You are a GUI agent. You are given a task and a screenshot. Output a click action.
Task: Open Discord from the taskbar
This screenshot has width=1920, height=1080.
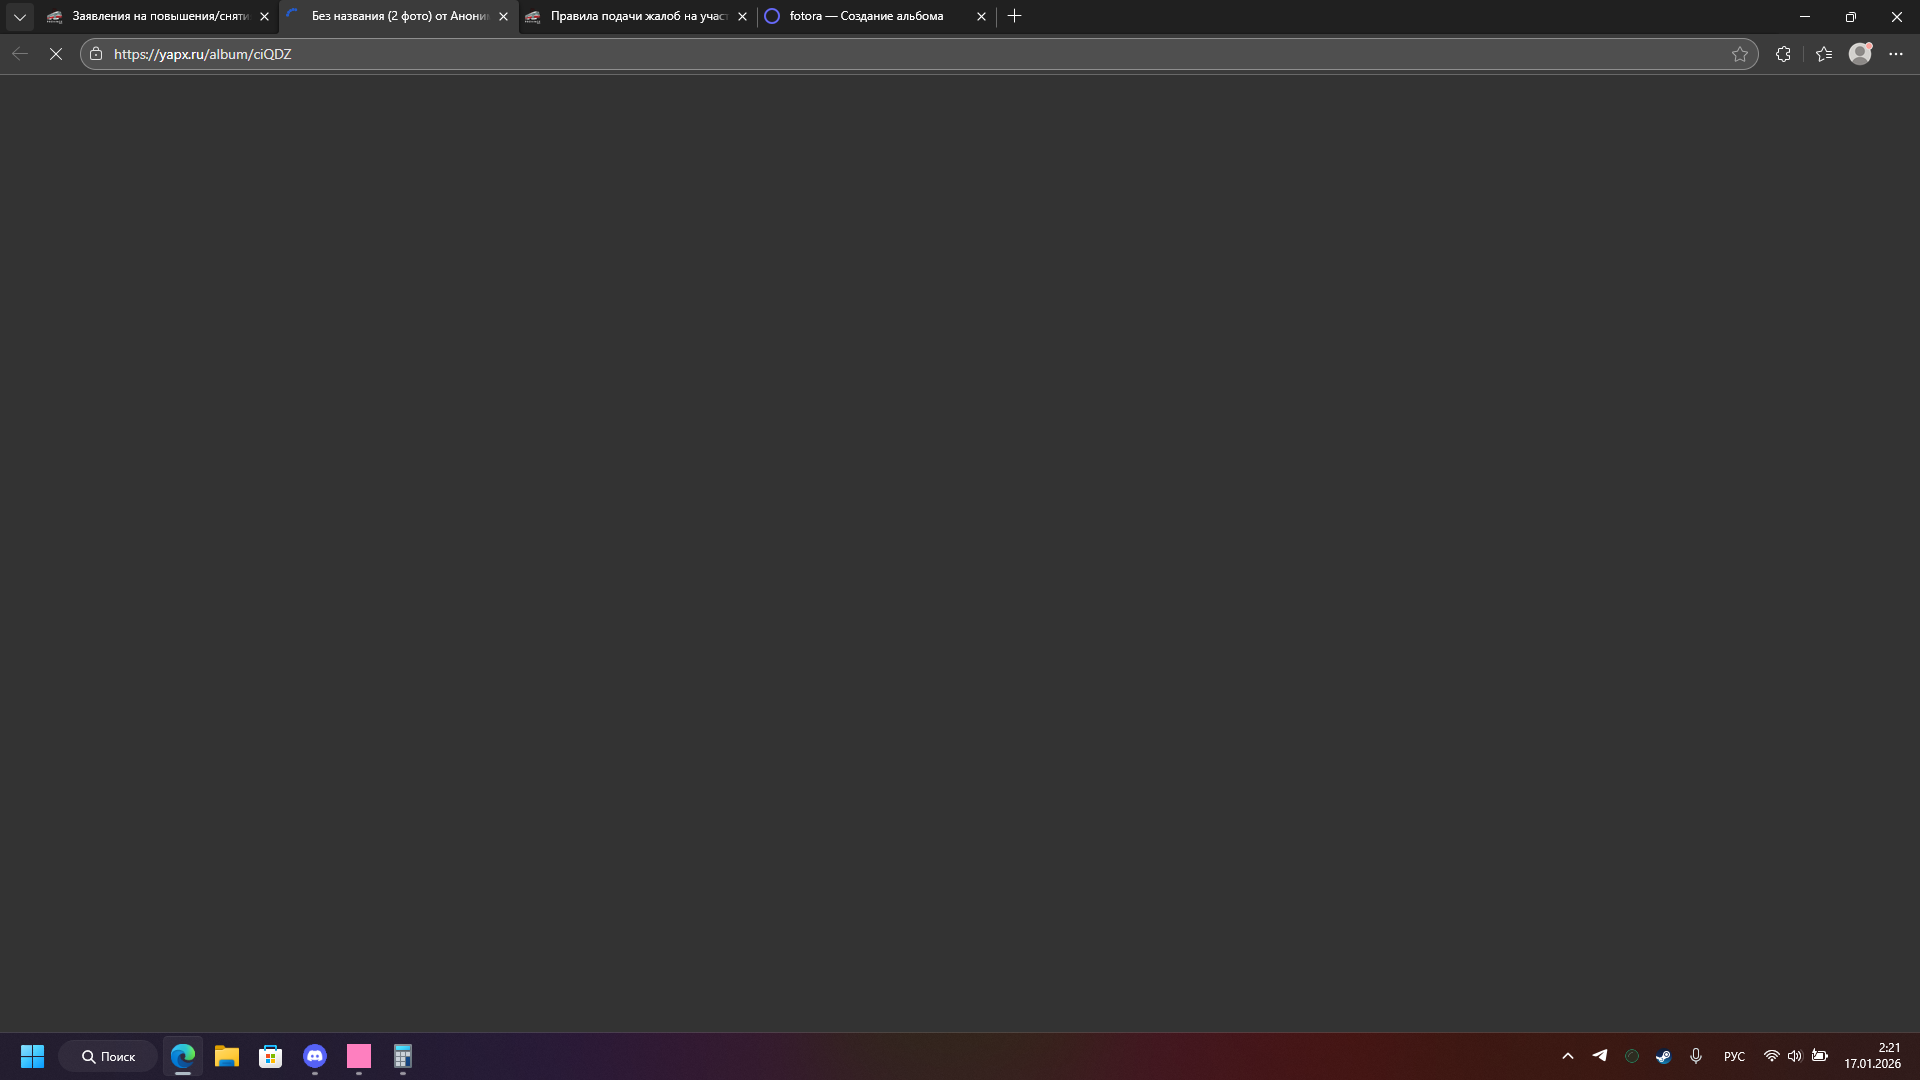pos(315,1056)
